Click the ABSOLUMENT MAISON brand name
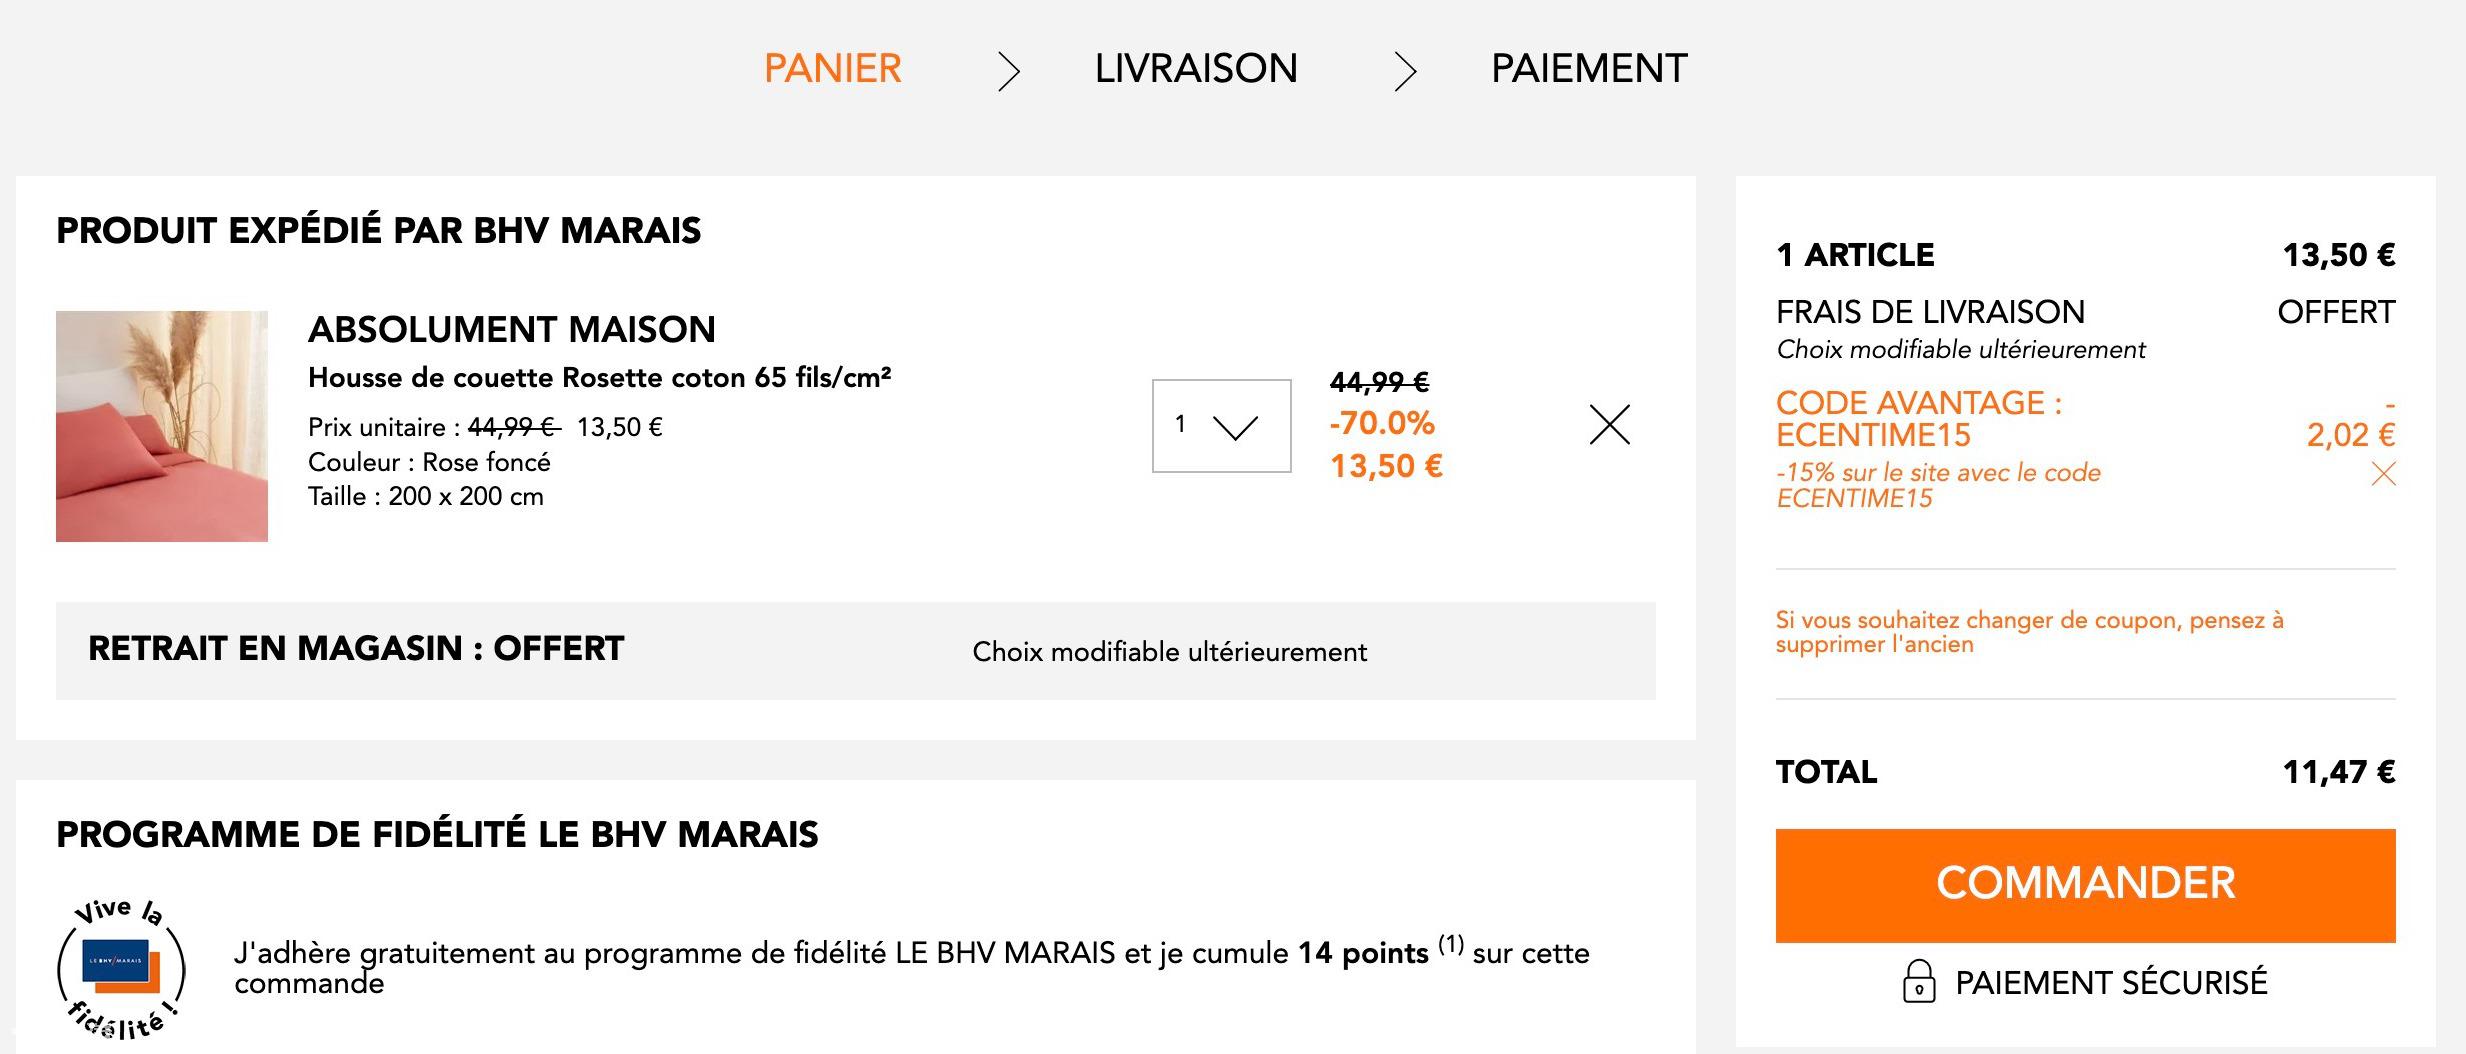The height and width of the screenshot is (1054, 2466). pyautogui.click(x=512, y=330)
